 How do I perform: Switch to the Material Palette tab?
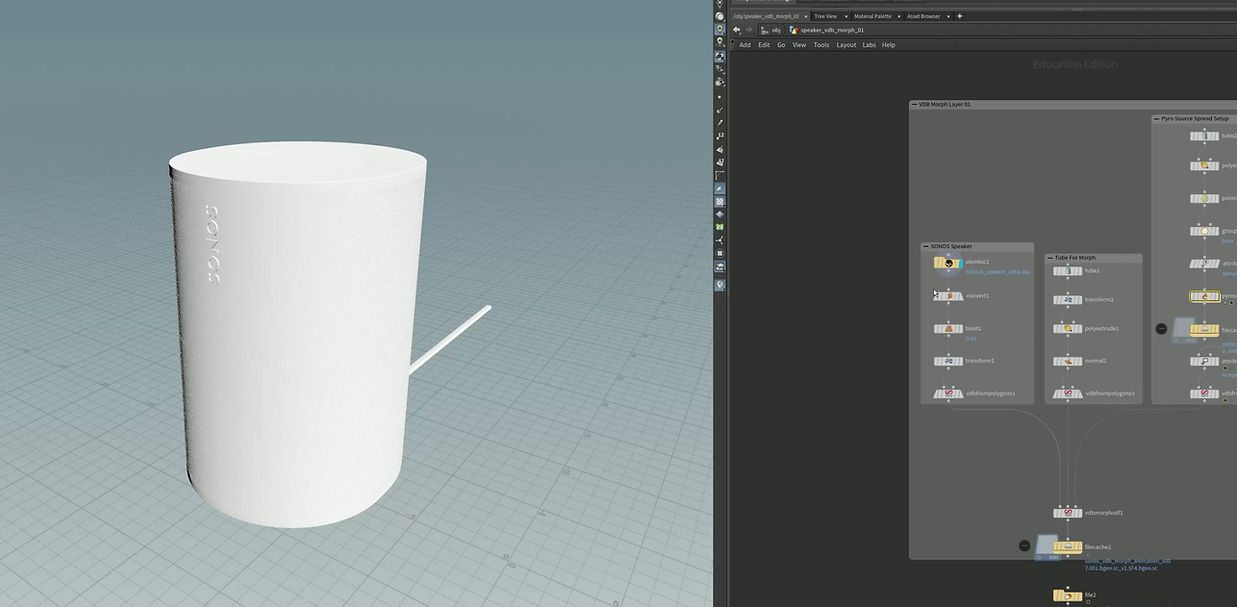[872, 16]
